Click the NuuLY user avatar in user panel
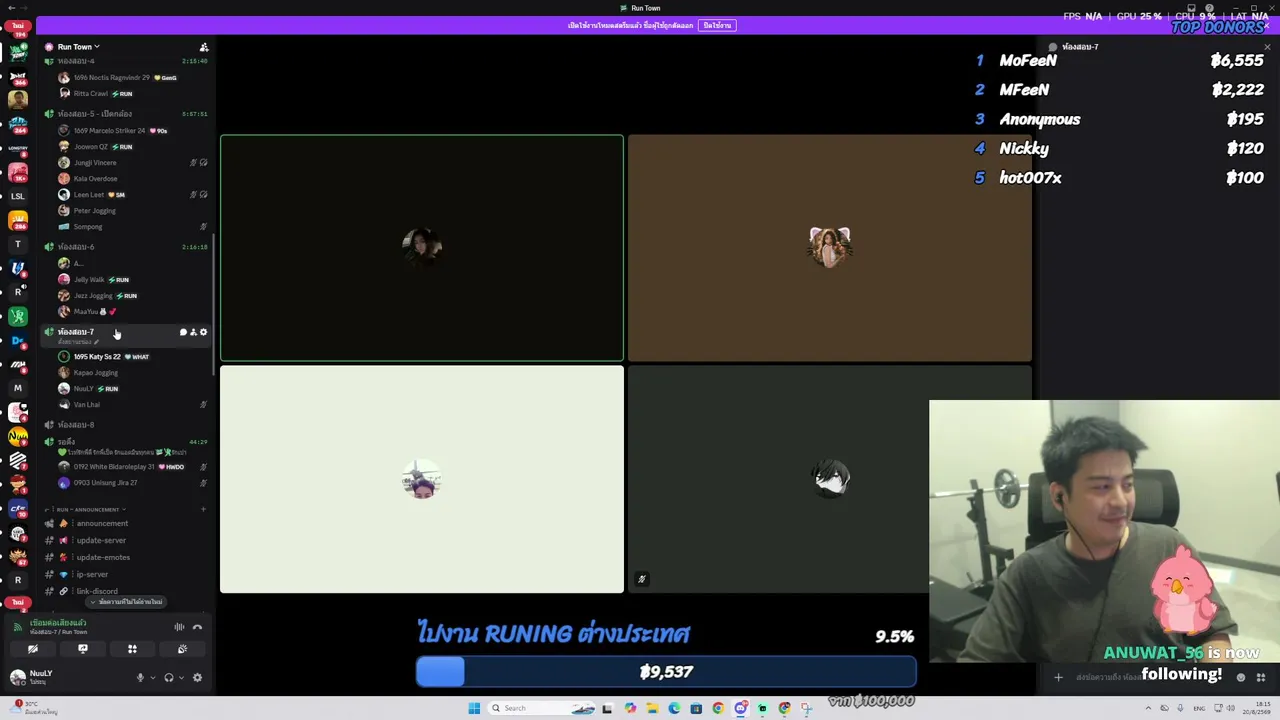This screenshot has height=720, width=1280. [x=17, y=677]
